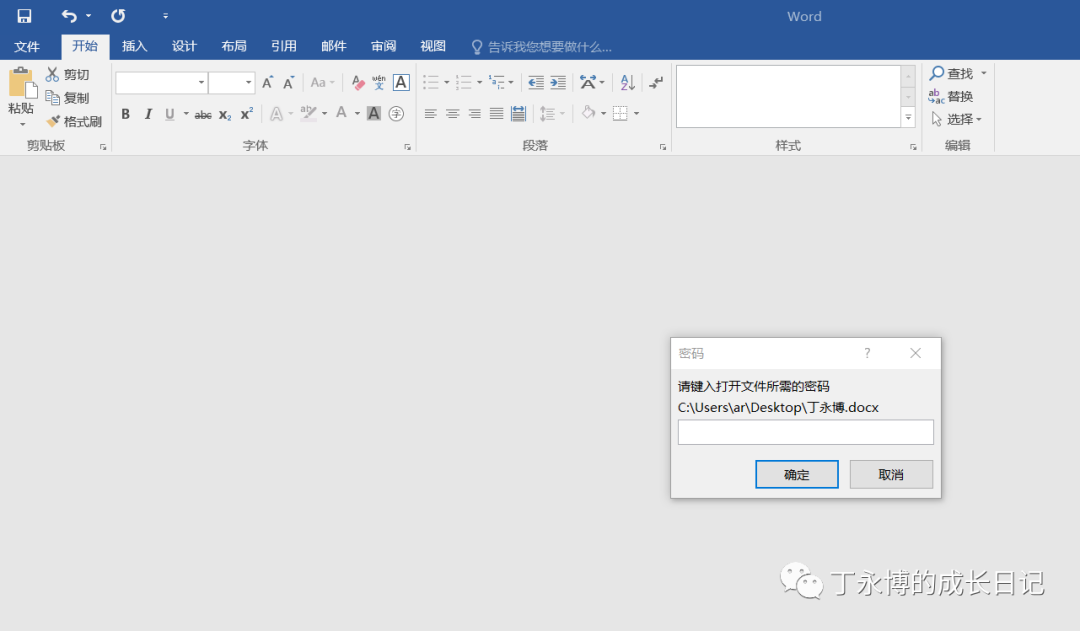Screen dimensions: 1080x631
Task: Click the Save icon in quick access toolbar
Action: pyautogui.click(x=24, y=16)
